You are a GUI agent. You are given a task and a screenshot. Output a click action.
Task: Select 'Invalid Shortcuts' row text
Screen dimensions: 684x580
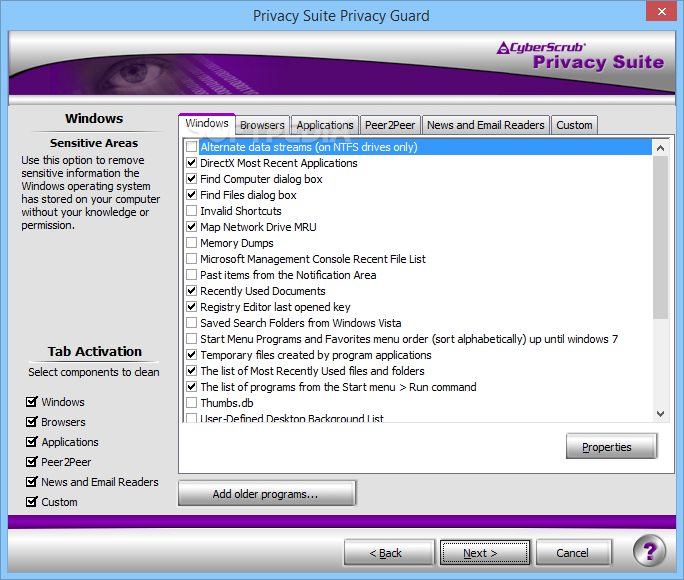241,211
